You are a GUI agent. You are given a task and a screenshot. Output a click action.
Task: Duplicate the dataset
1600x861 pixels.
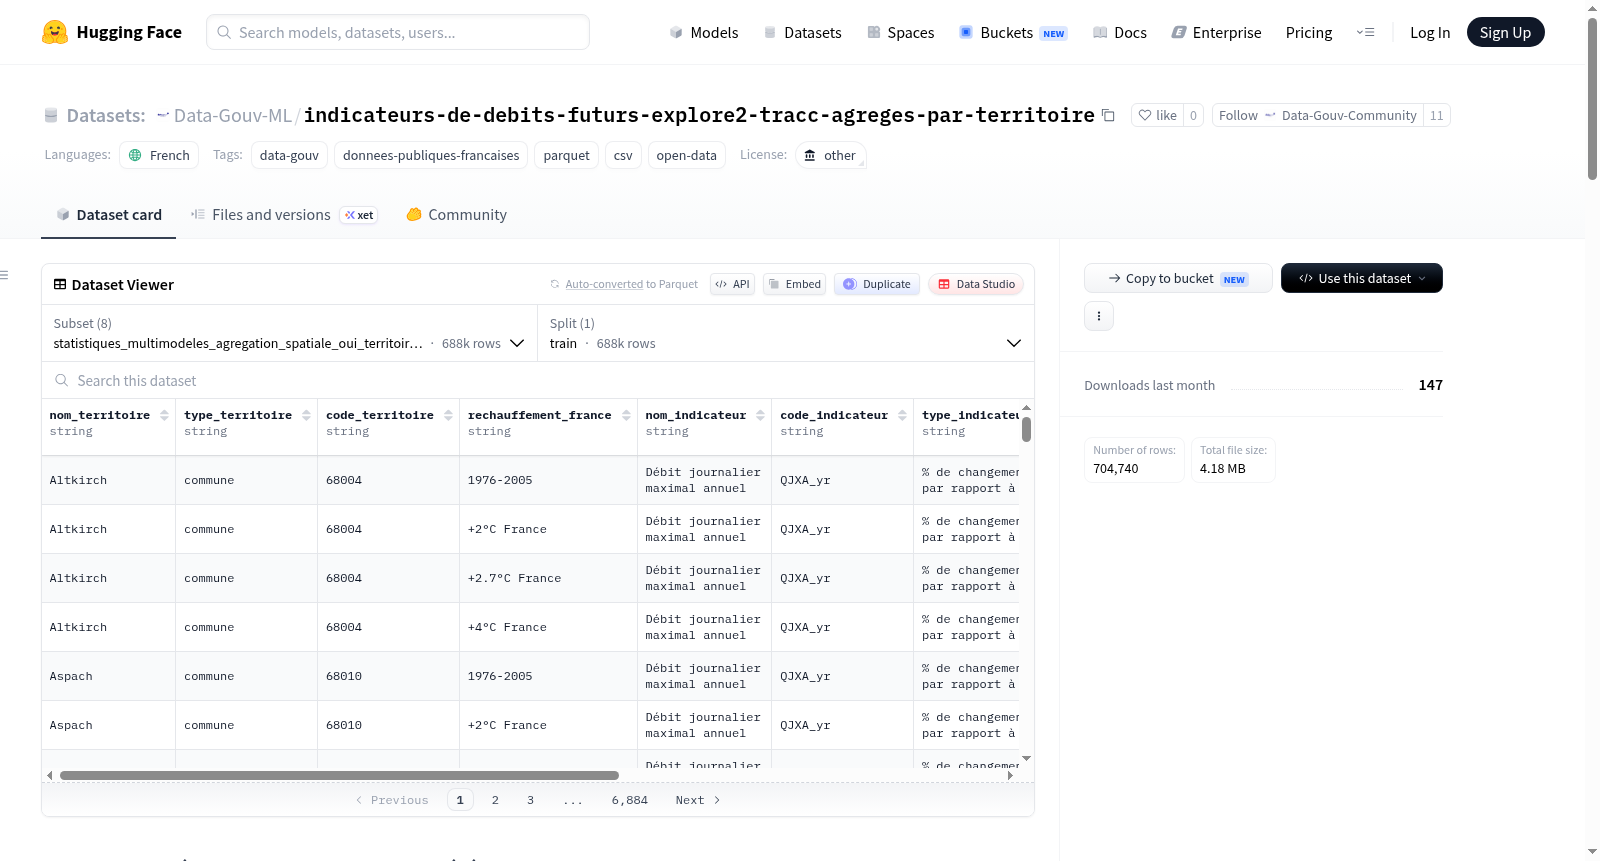(x=877, y=284)
